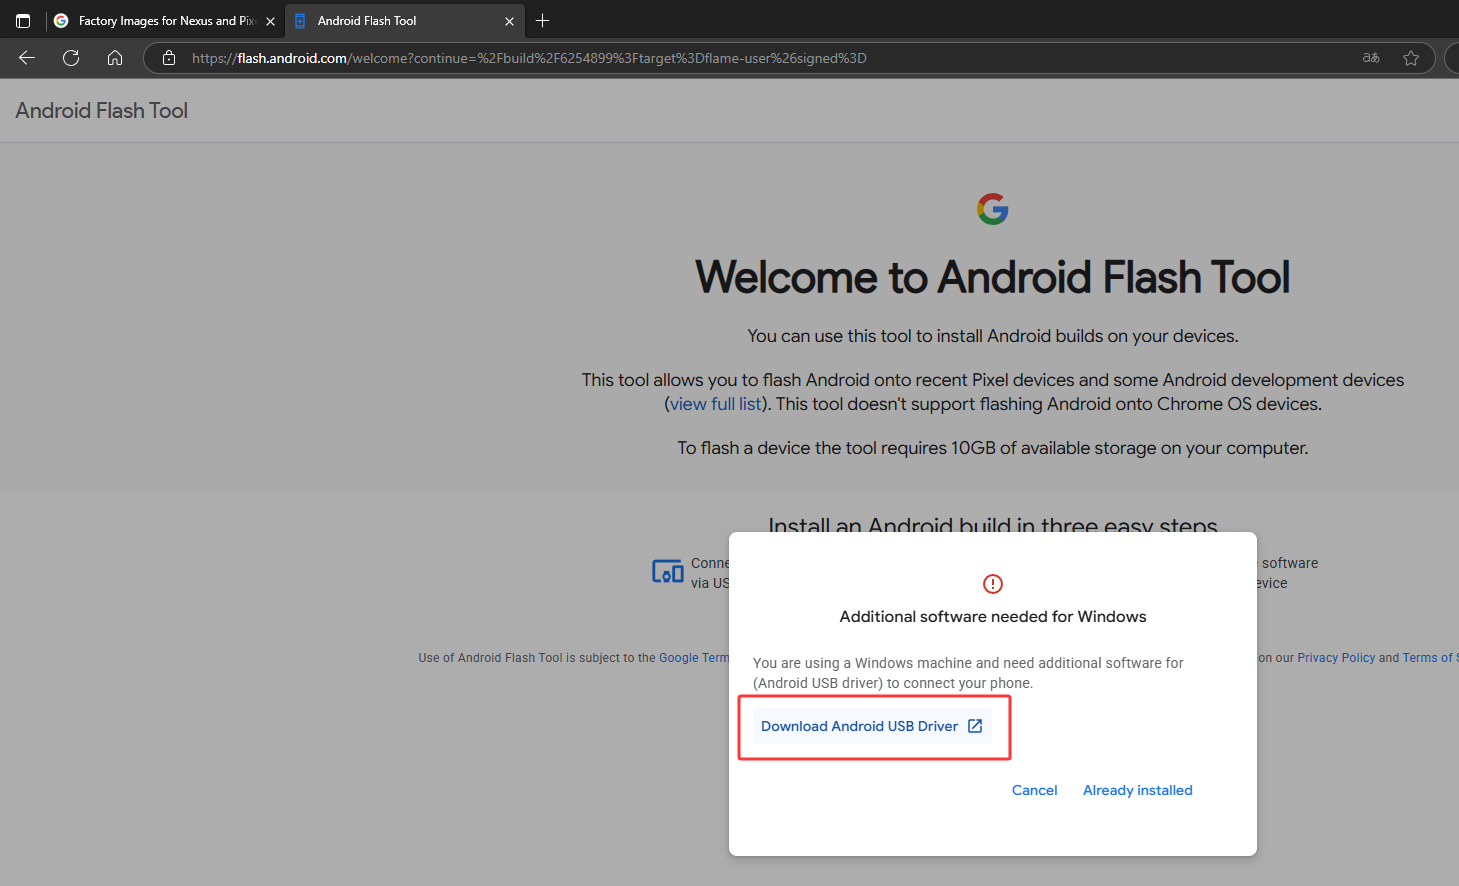Click the Google Terms link
The width and height of the screenshot is (1459, 886).
coord(694,658)
